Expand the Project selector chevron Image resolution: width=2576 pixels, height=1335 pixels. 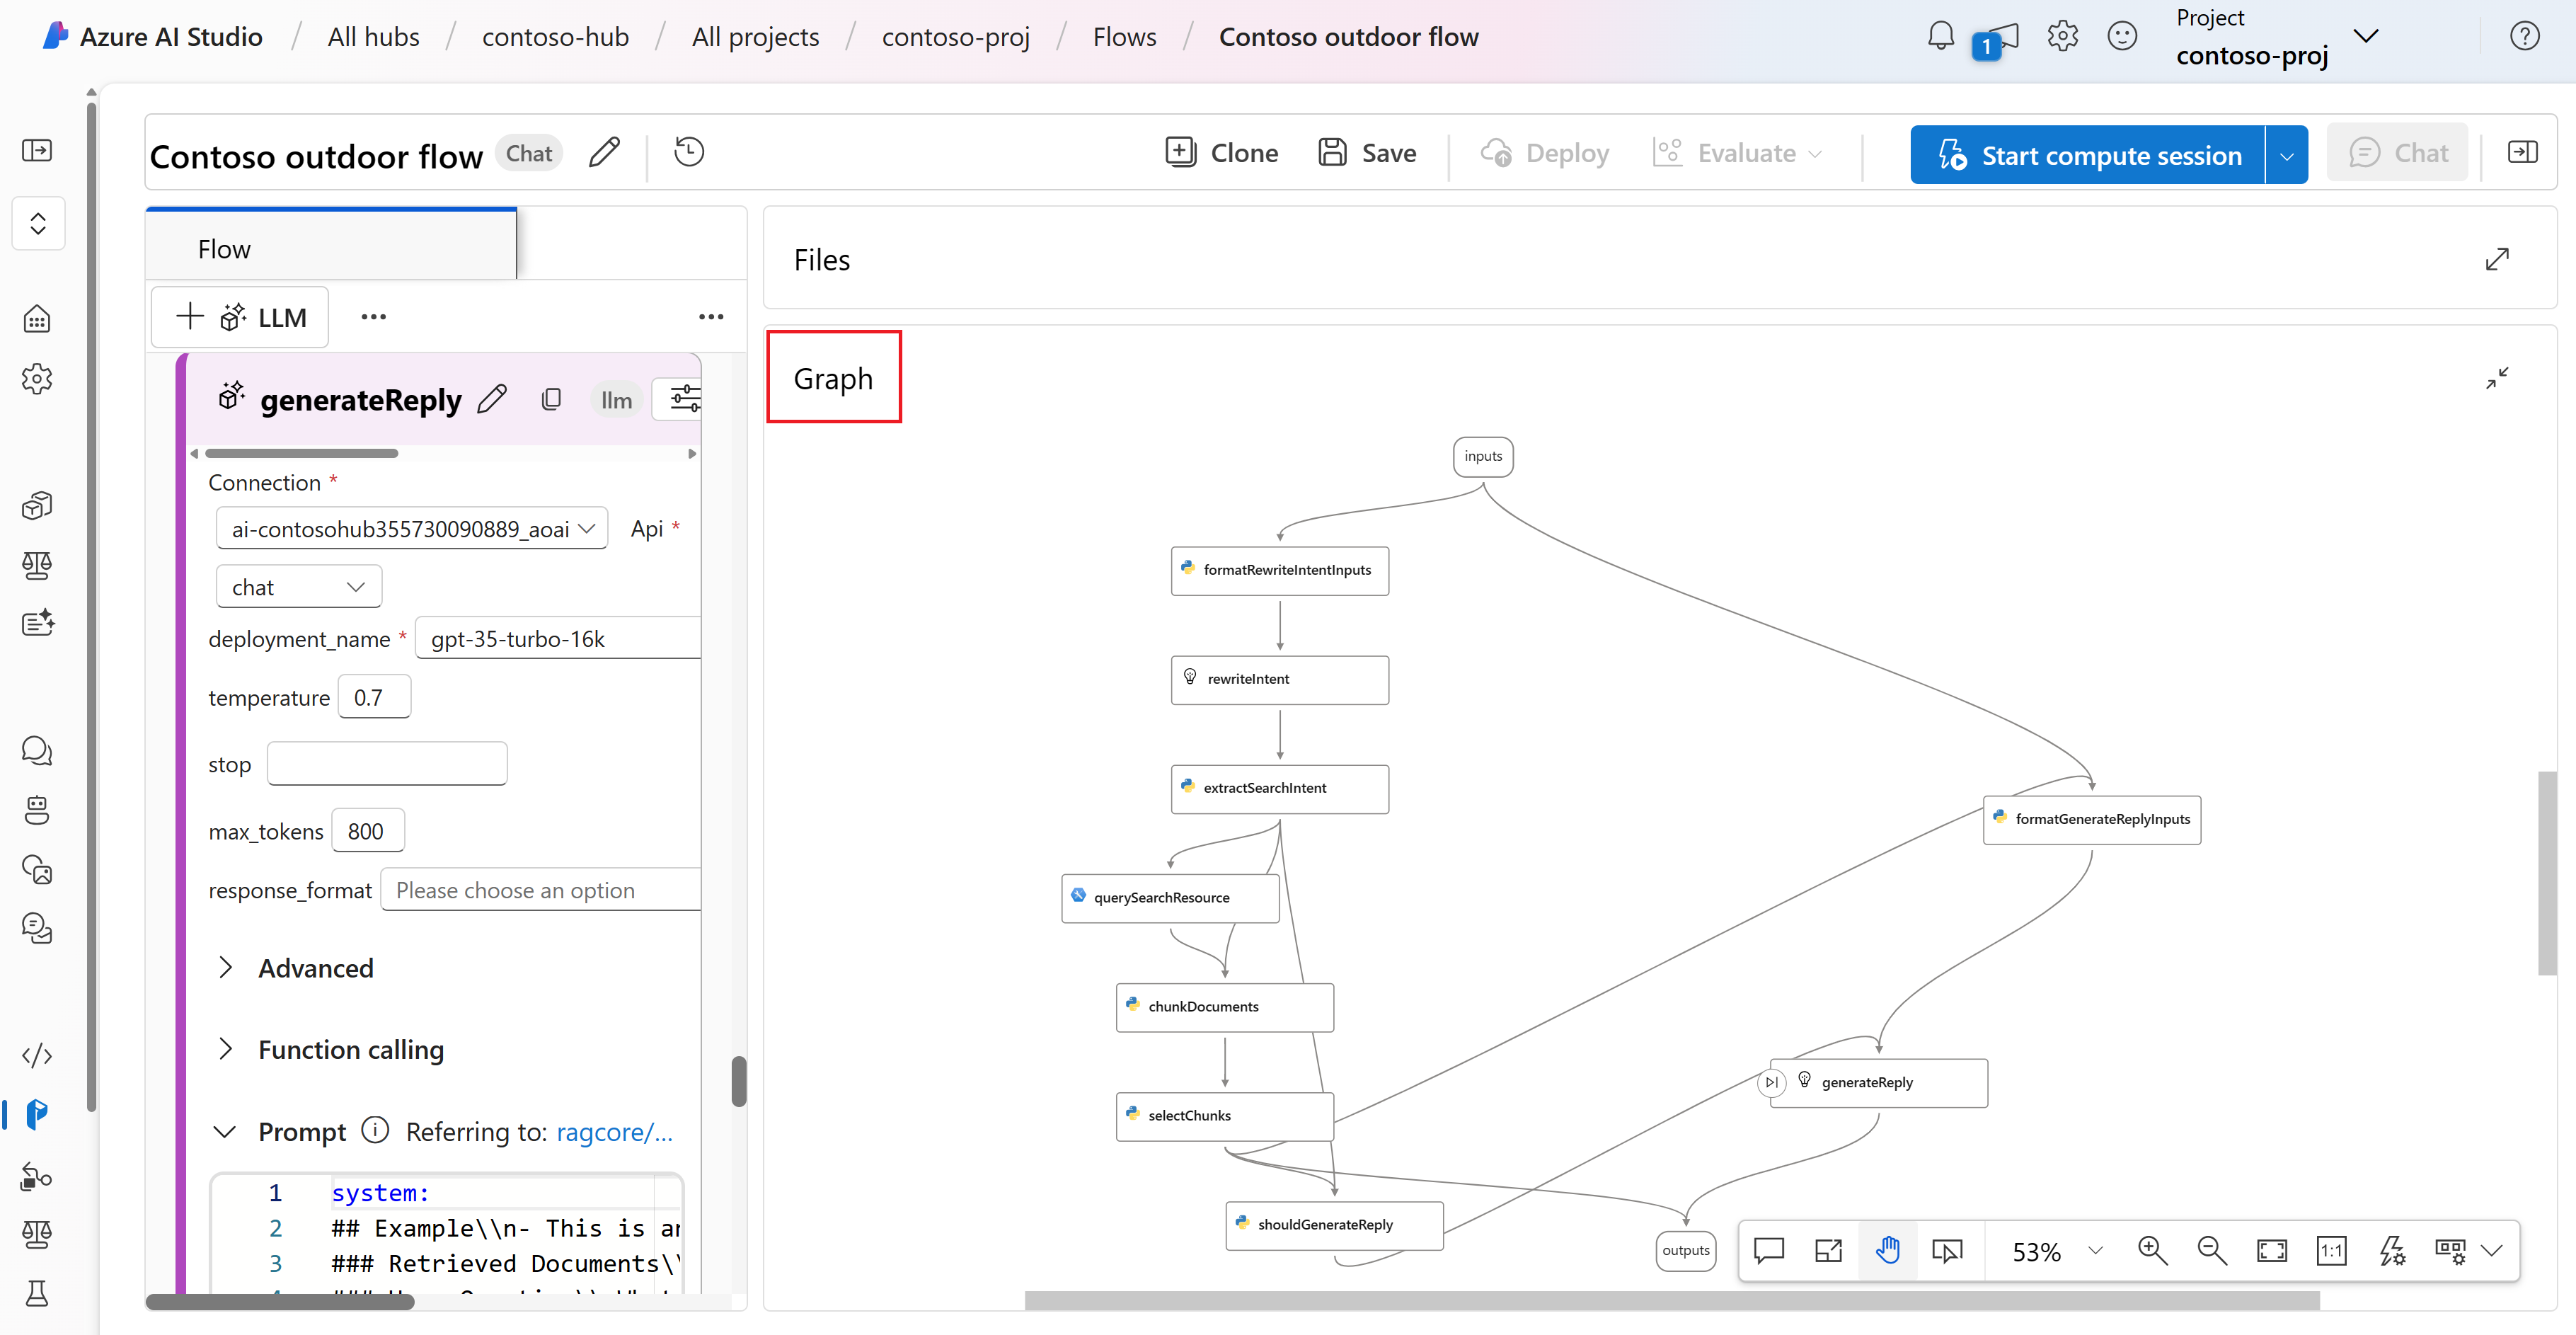pos(2365,36)
